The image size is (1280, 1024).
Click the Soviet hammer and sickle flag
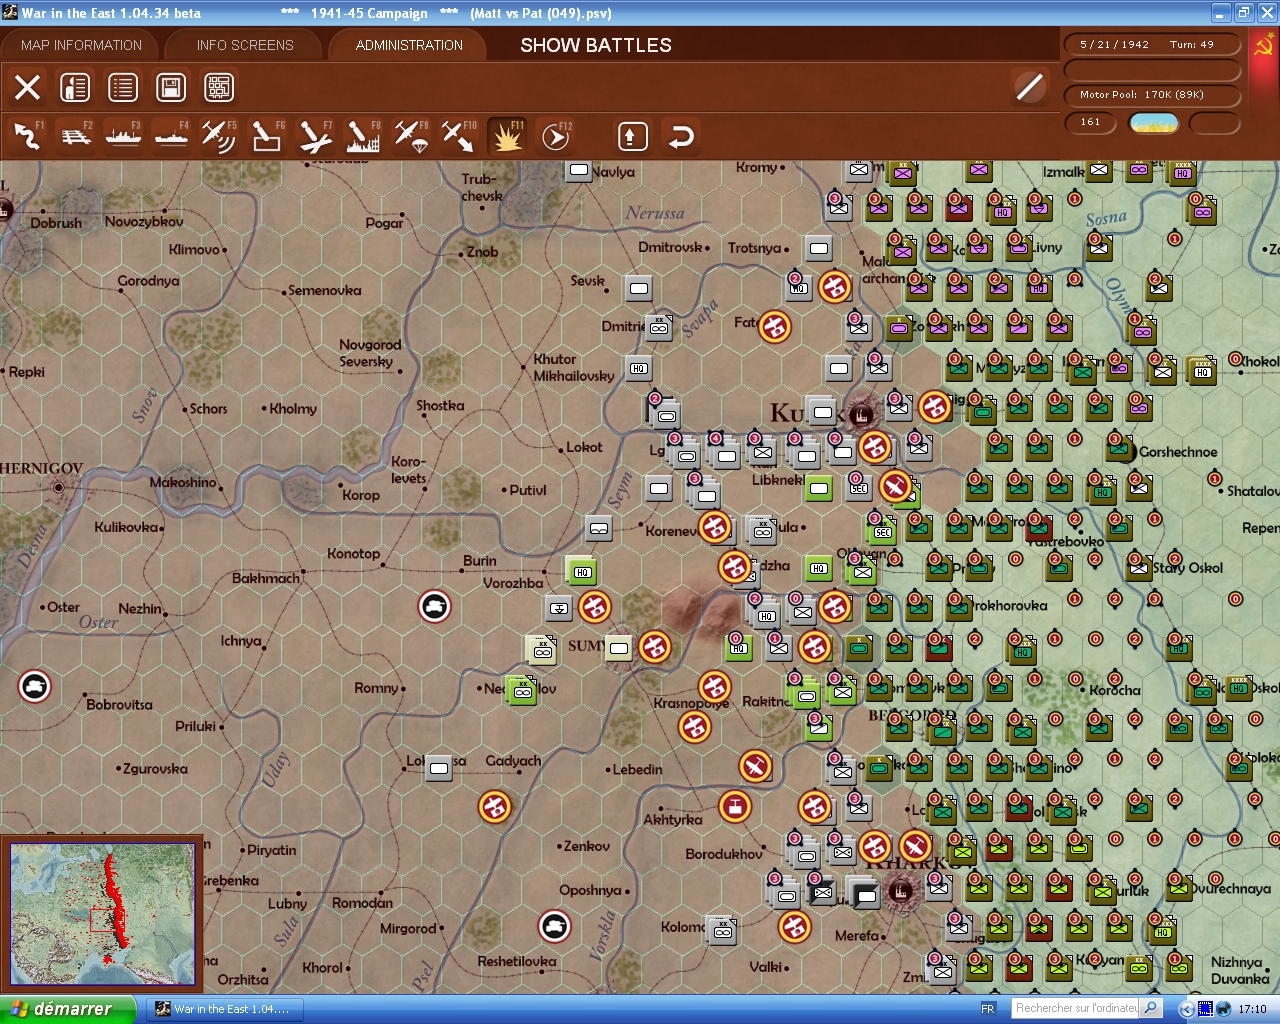(x=1263, y=46)
